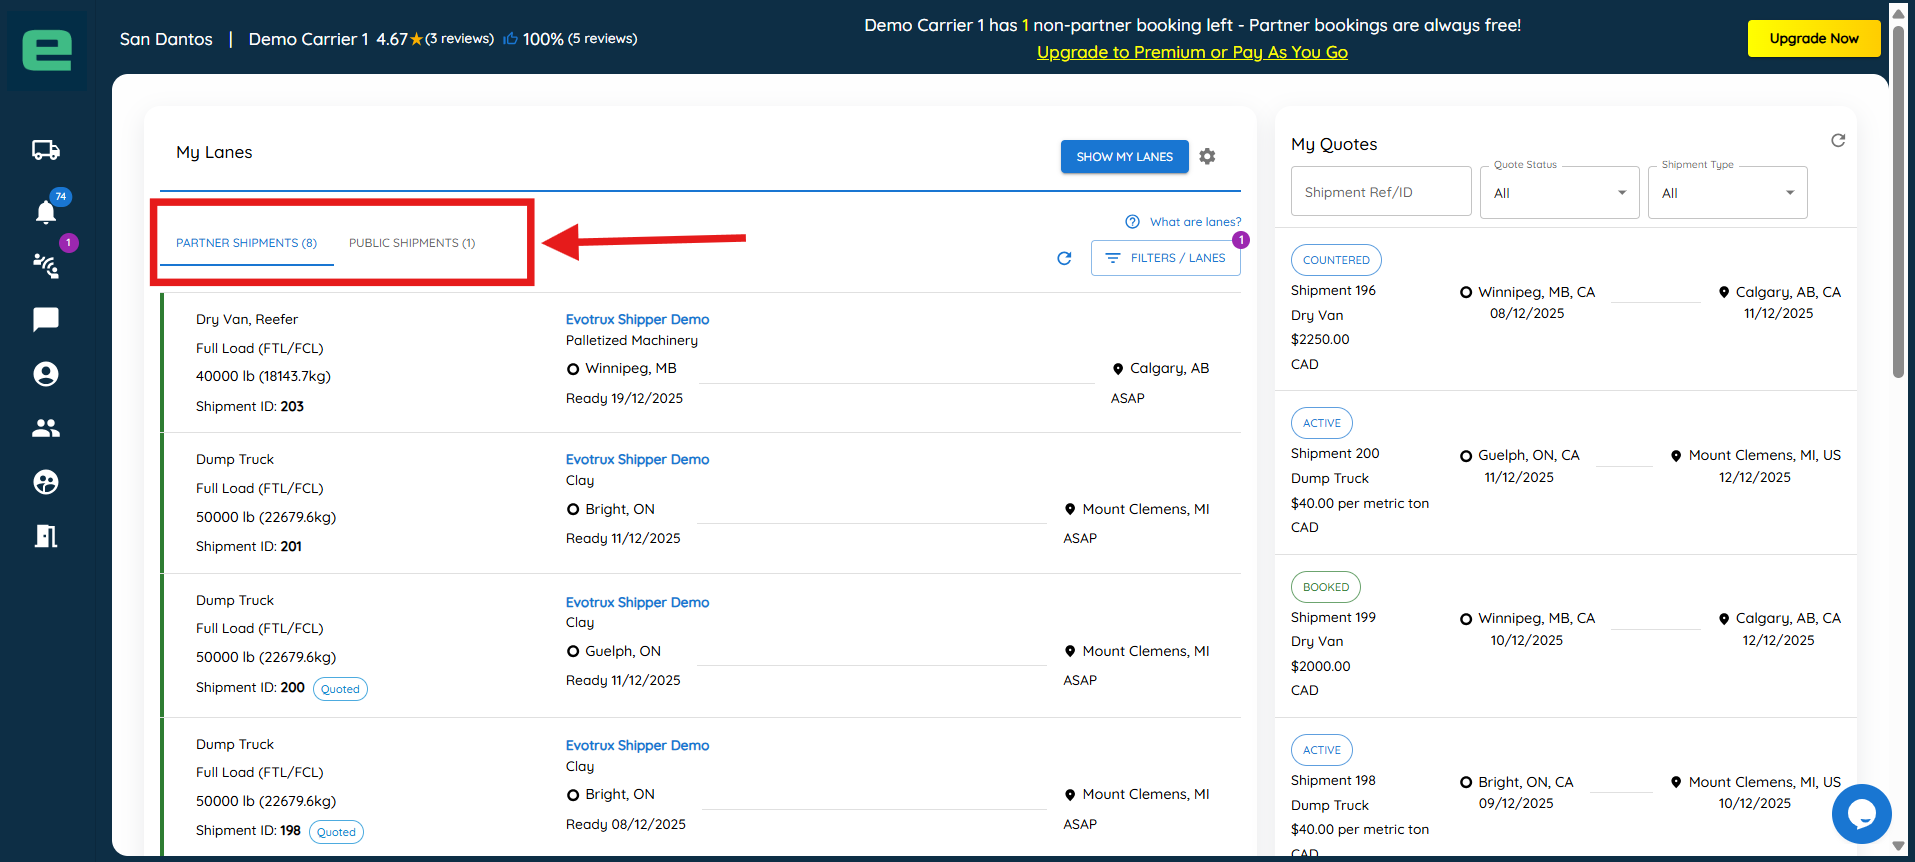Click the $2250.00 quote amount
Viewport: 1915px width, 862px height.
click(x=1320, y=339)
